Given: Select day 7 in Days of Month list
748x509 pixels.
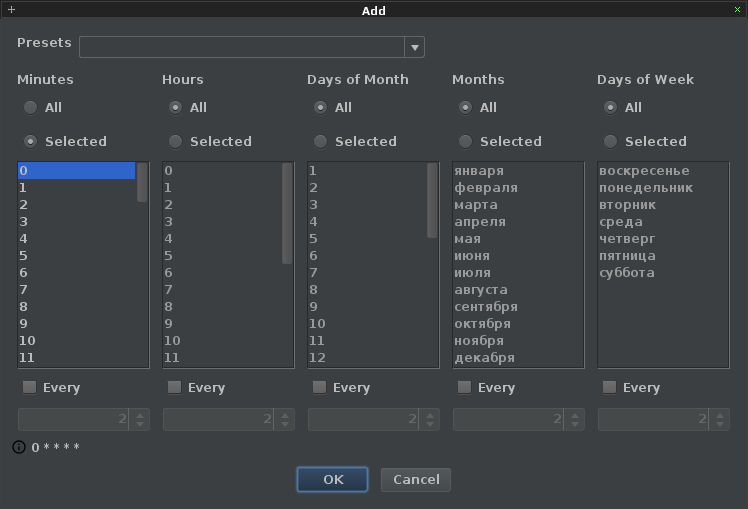Looking at the screenshot, I should coord(367,273).
